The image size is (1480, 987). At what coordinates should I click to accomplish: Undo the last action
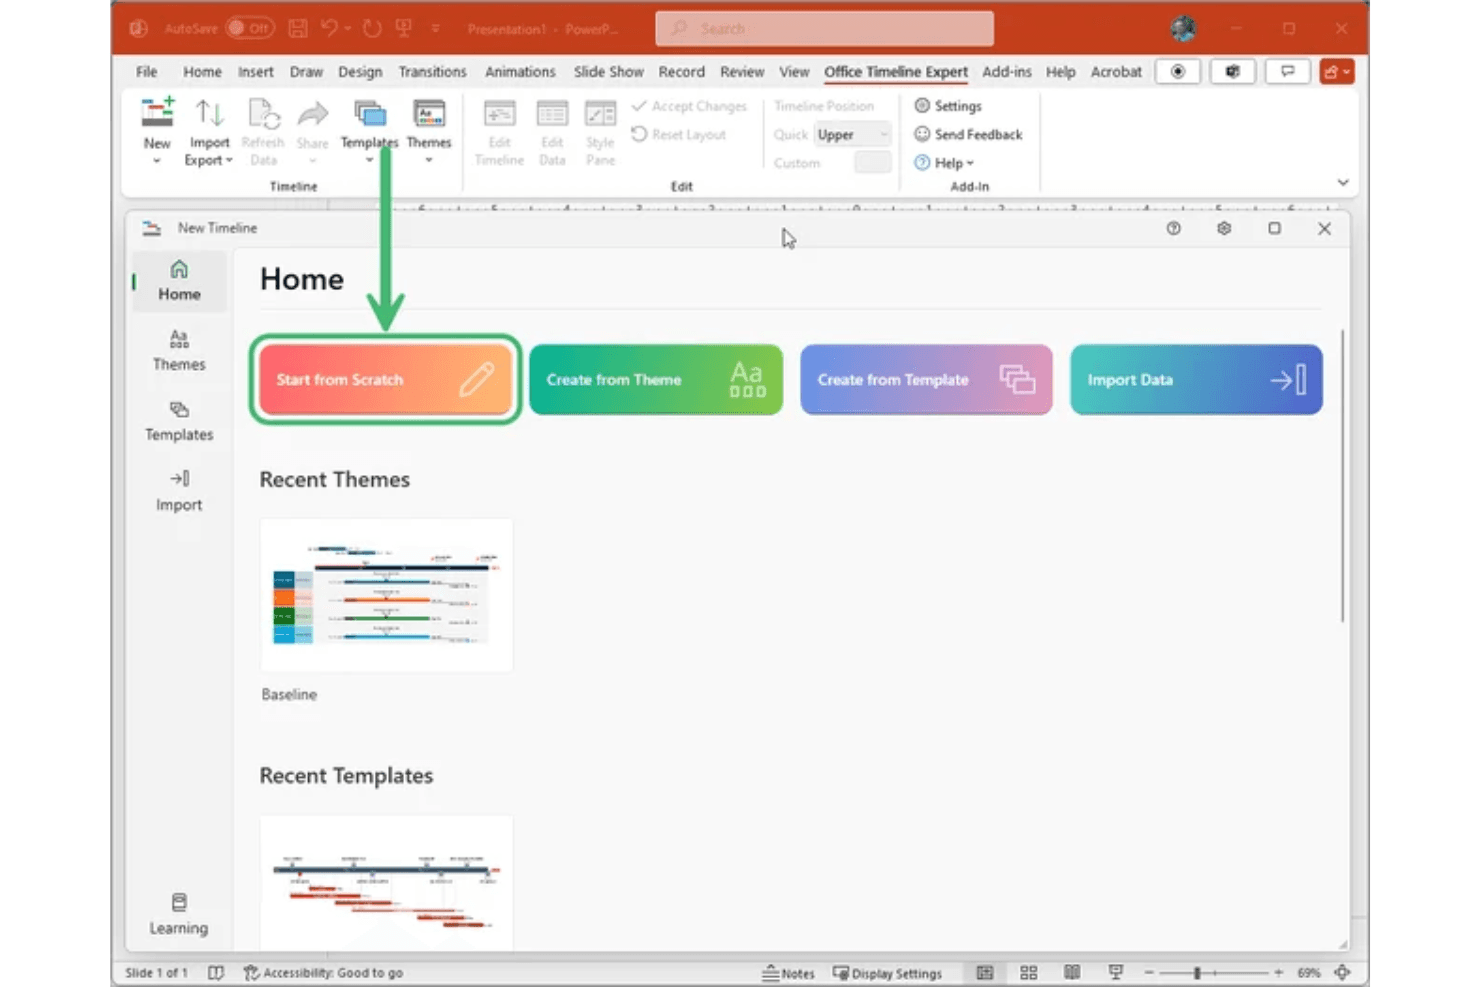coord(329,28)
